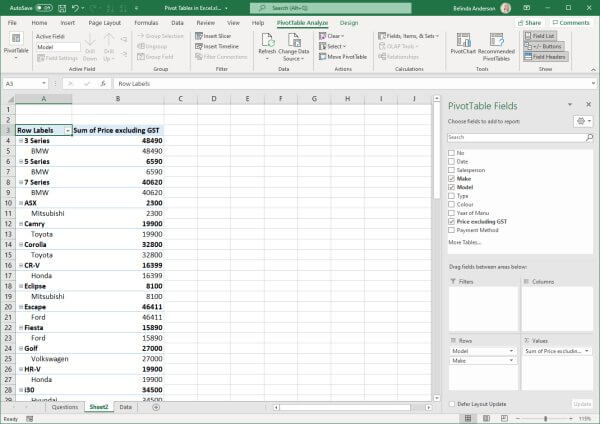Open Fields, Items, & Sets menu
600x424 pixels.
coord(408,36)
